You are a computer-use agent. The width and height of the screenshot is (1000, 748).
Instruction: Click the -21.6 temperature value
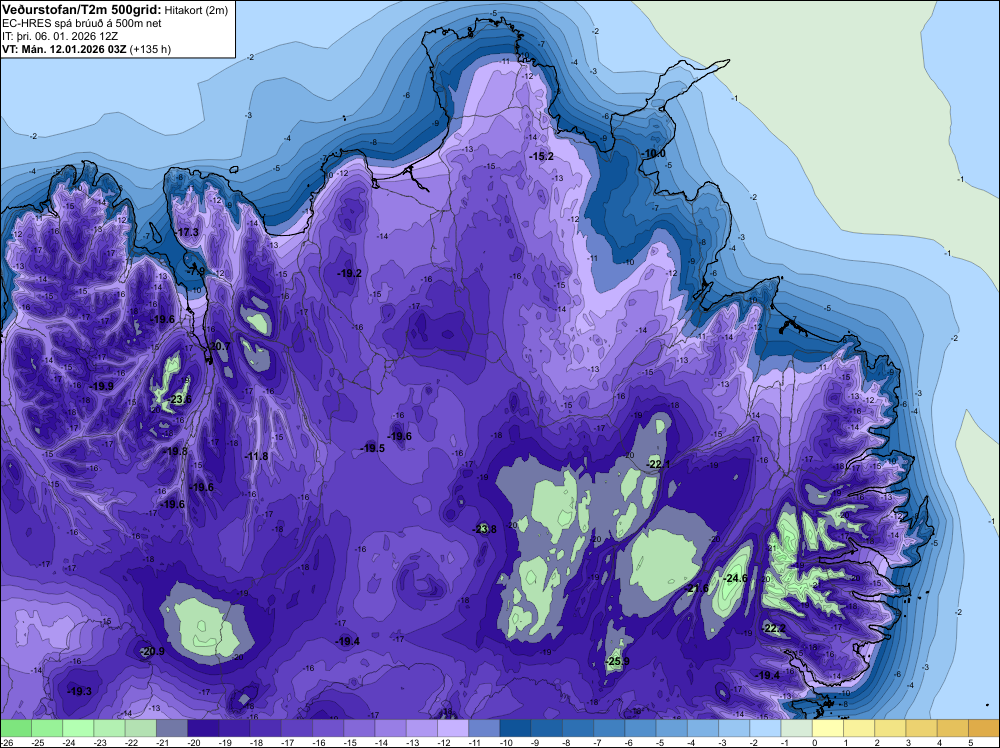pos(696,589)
